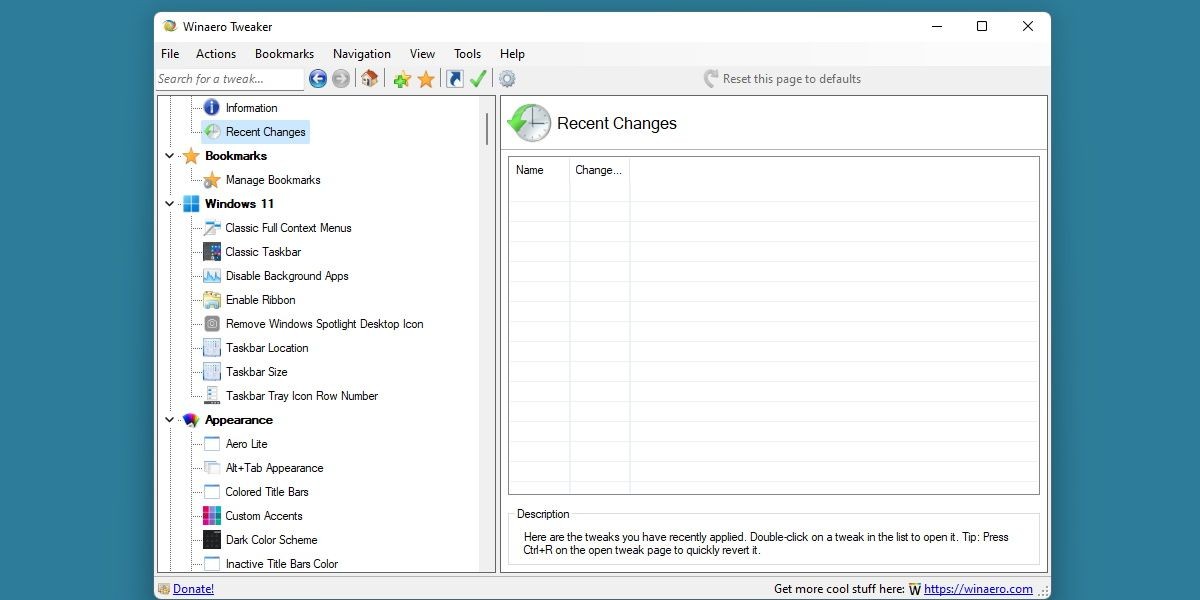This screenshot has width=1200, height=600.
Task: Click the Taskbar Size icon
Action: coord(212,372)
